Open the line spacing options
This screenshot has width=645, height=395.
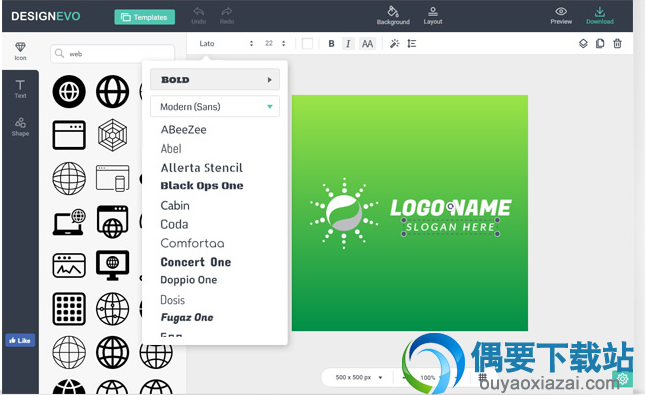412,44
